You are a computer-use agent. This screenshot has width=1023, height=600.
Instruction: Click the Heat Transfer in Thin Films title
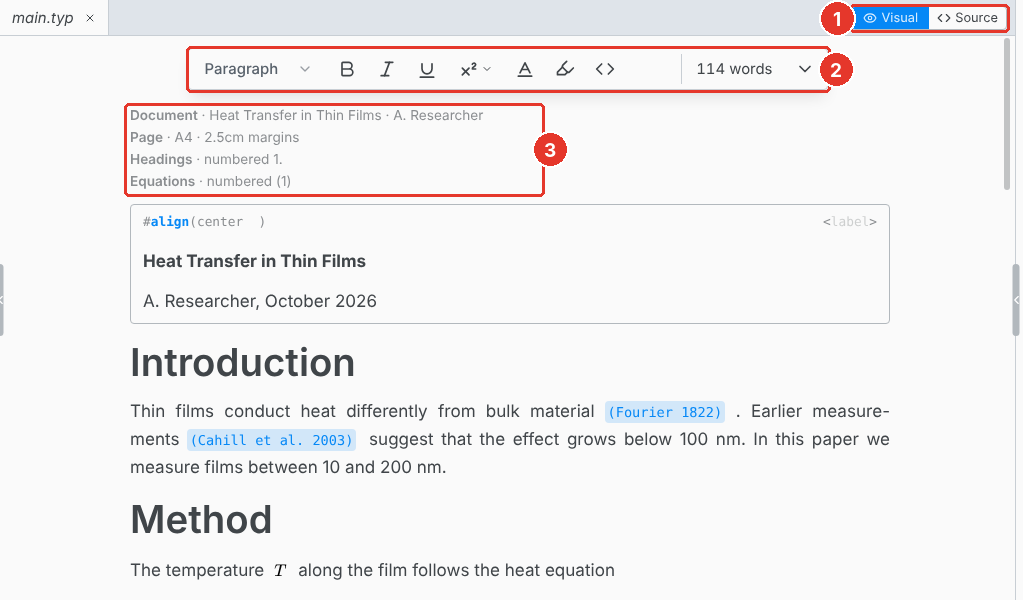click(254, 262)
